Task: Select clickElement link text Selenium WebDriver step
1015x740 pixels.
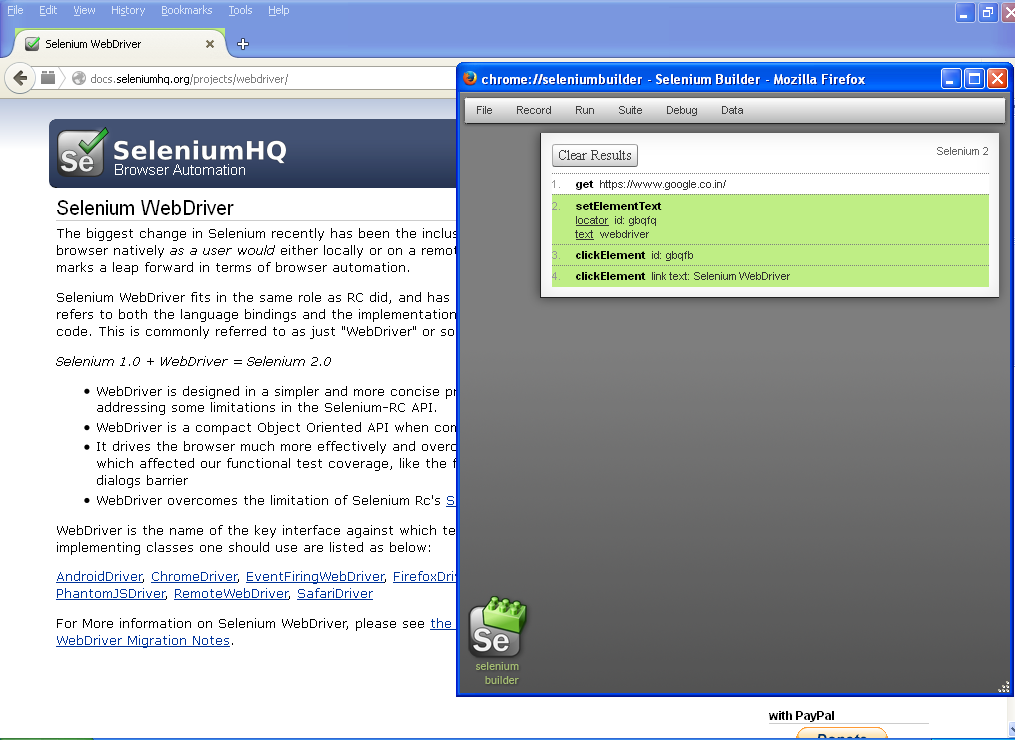Action: pos(770,276)
